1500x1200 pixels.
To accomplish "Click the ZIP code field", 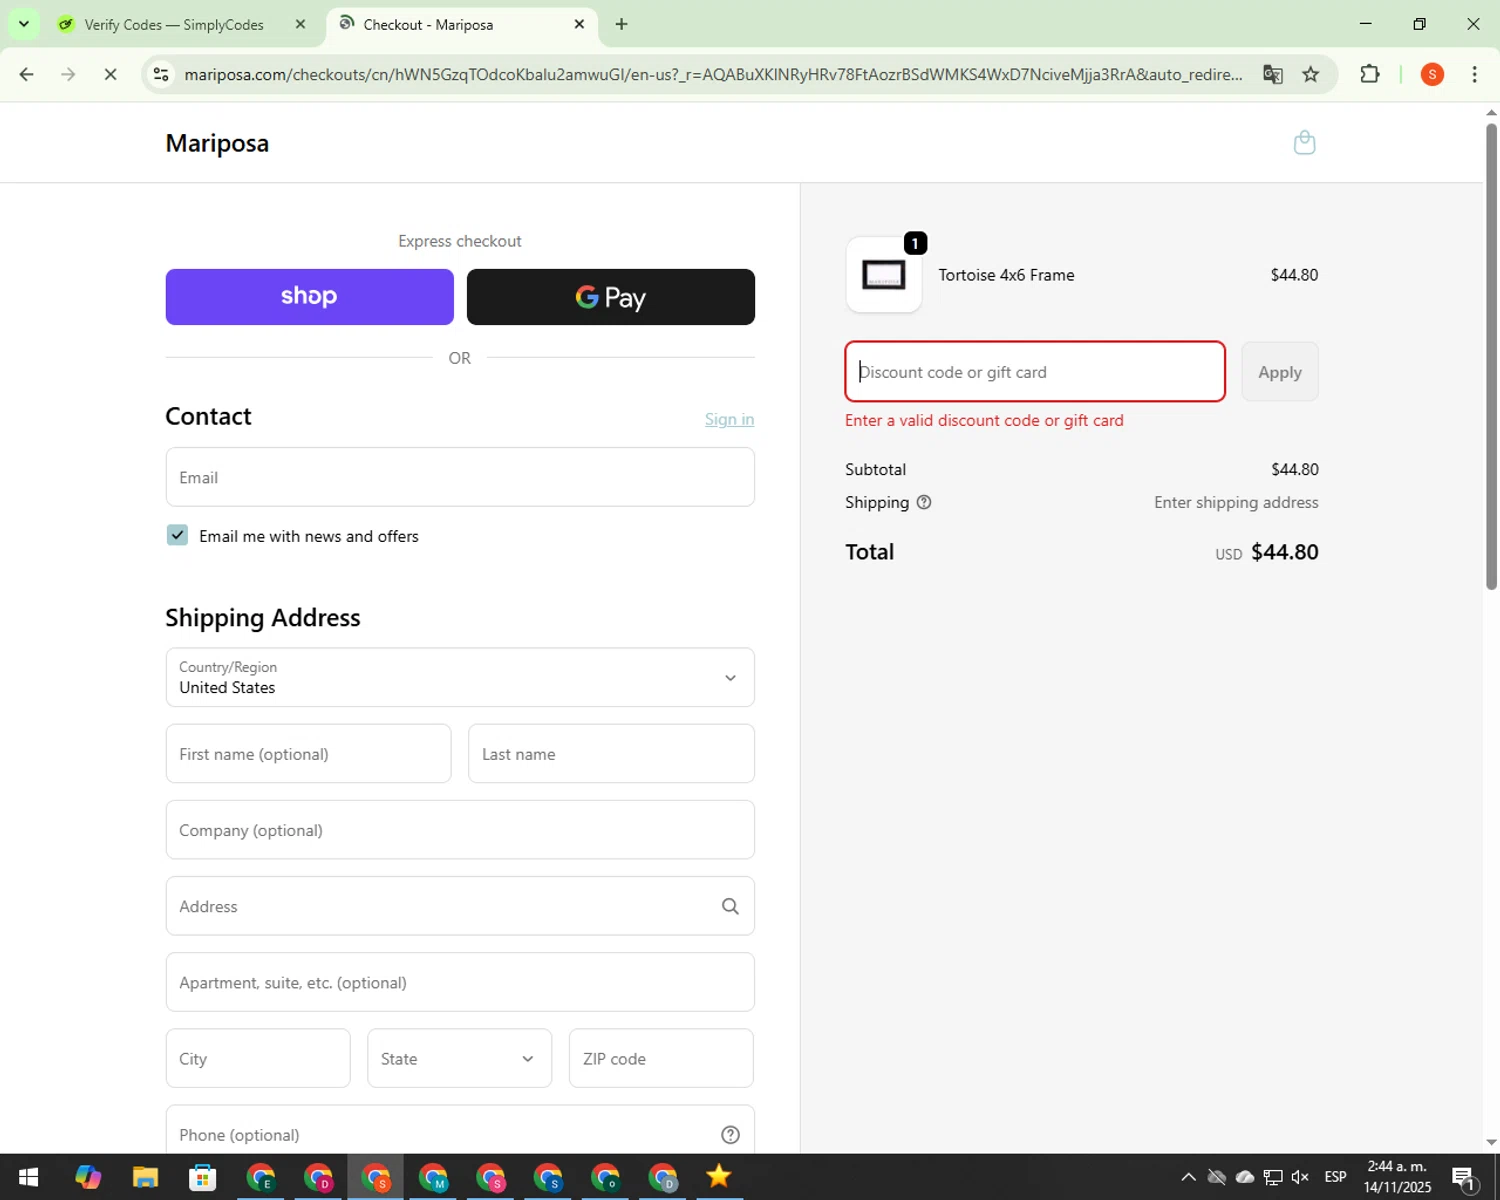I will [x=661, y=1058].
